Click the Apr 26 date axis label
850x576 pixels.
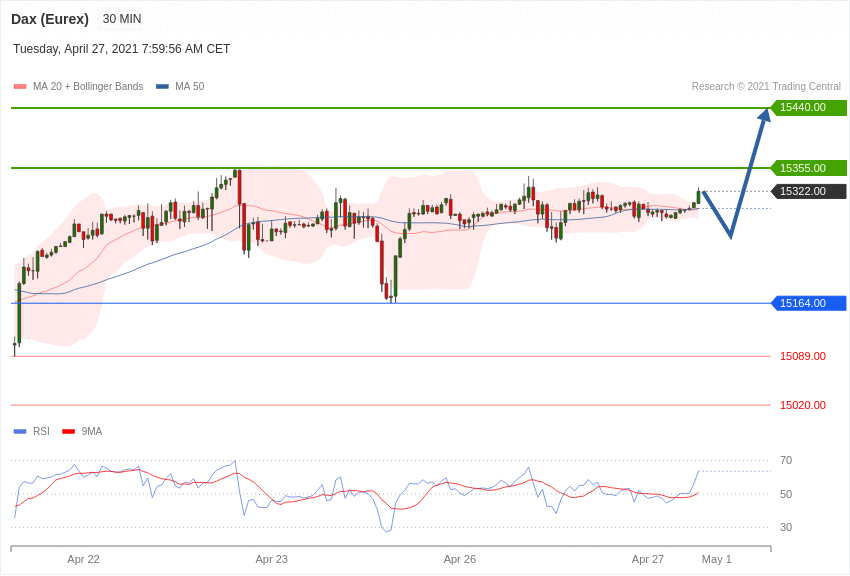(x=460, y=559)
